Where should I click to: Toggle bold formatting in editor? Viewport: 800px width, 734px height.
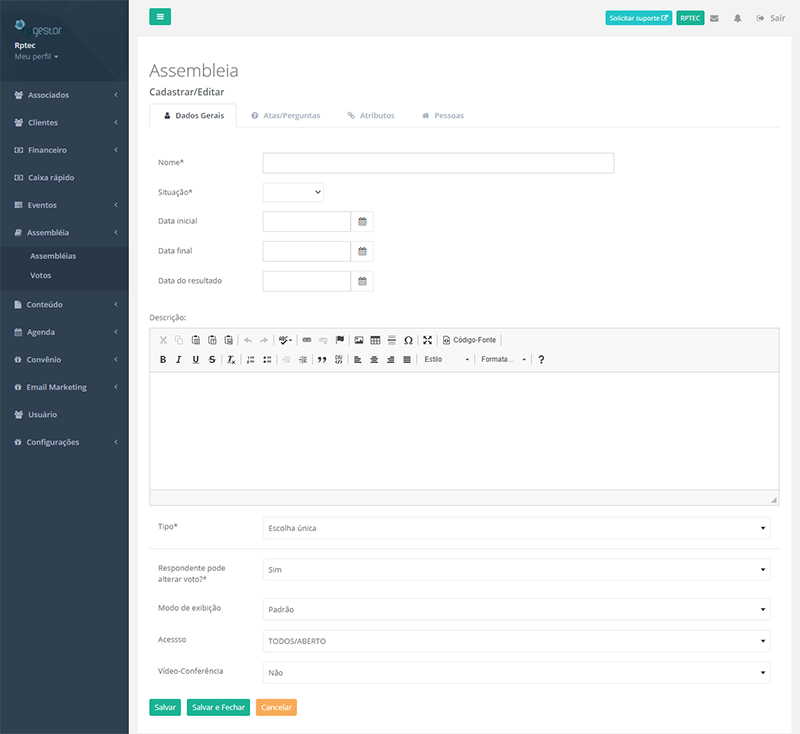(x=163, y=359)
